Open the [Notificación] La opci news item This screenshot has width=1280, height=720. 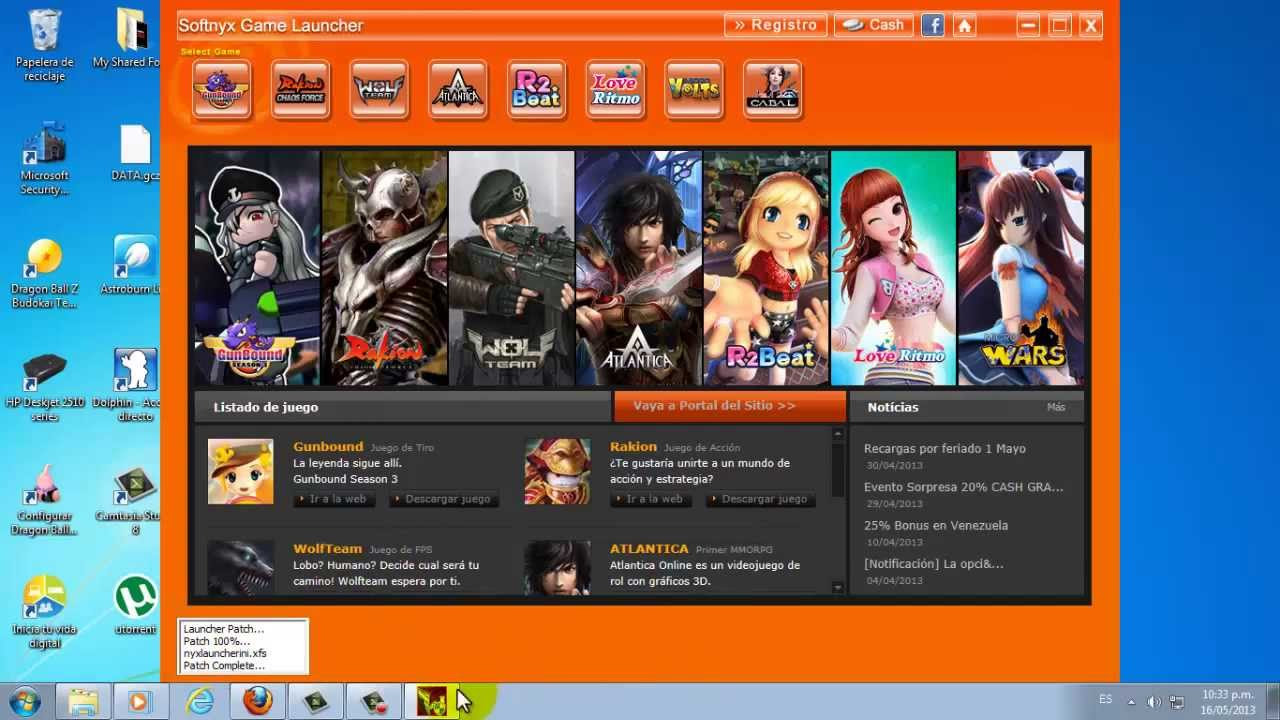pyautogui.click(x=933, y=563)
